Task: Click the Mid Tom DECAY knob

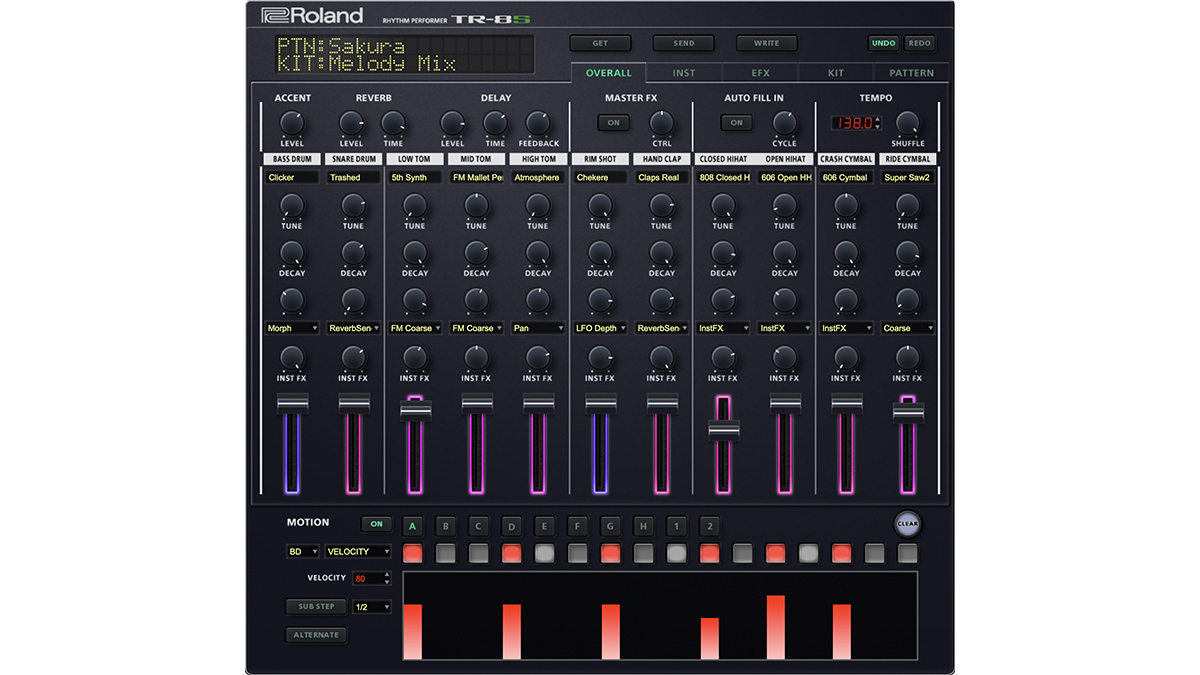Action: 477,253
